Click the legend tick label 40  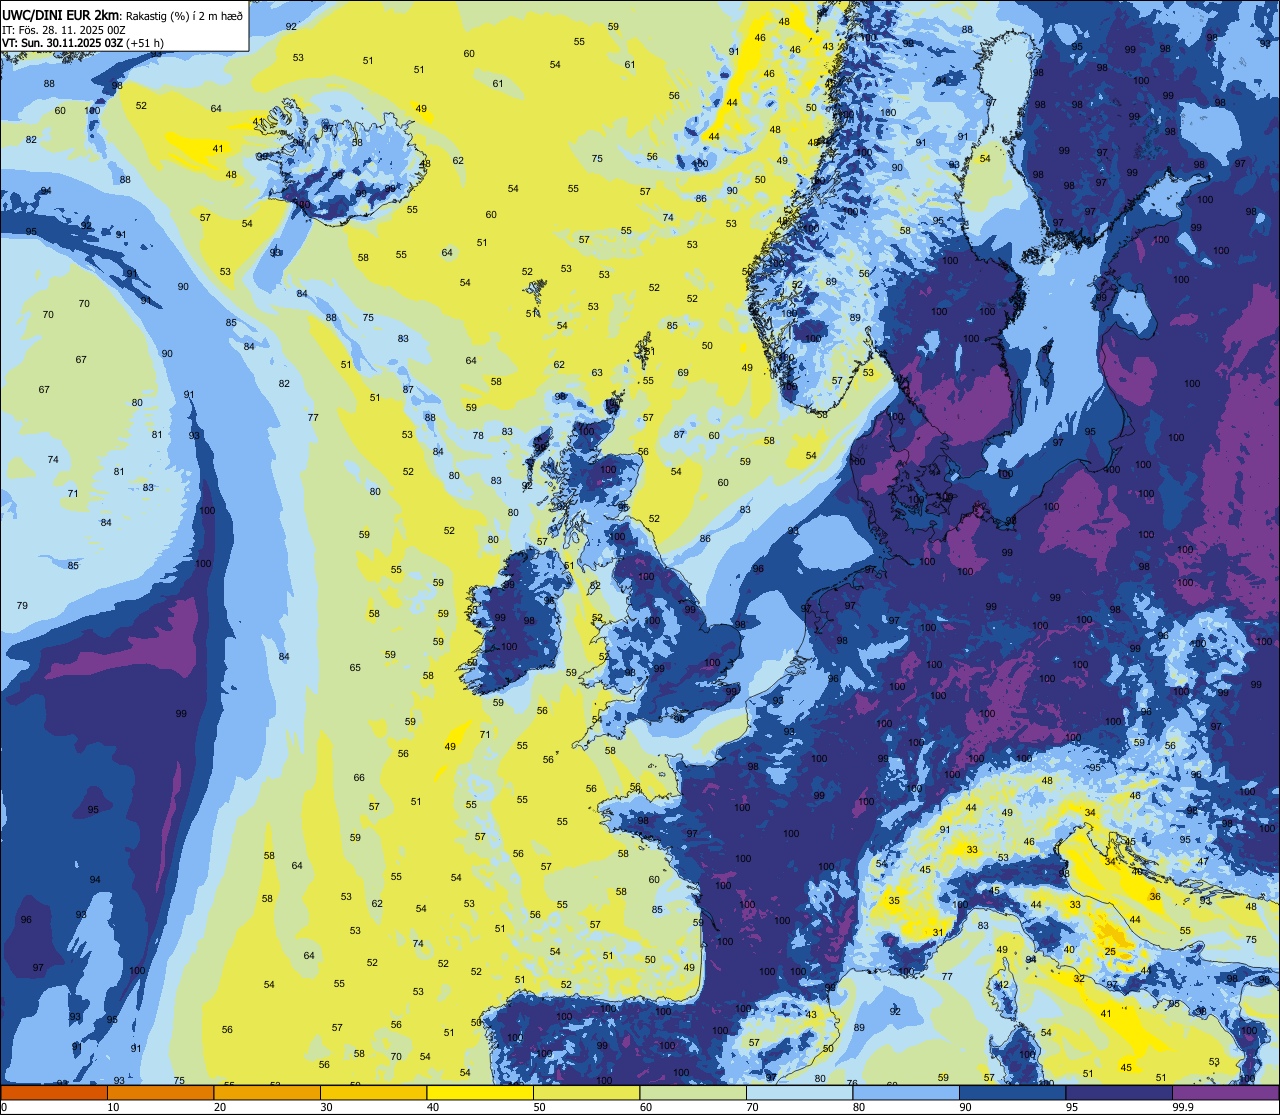tap(433, 1107)
